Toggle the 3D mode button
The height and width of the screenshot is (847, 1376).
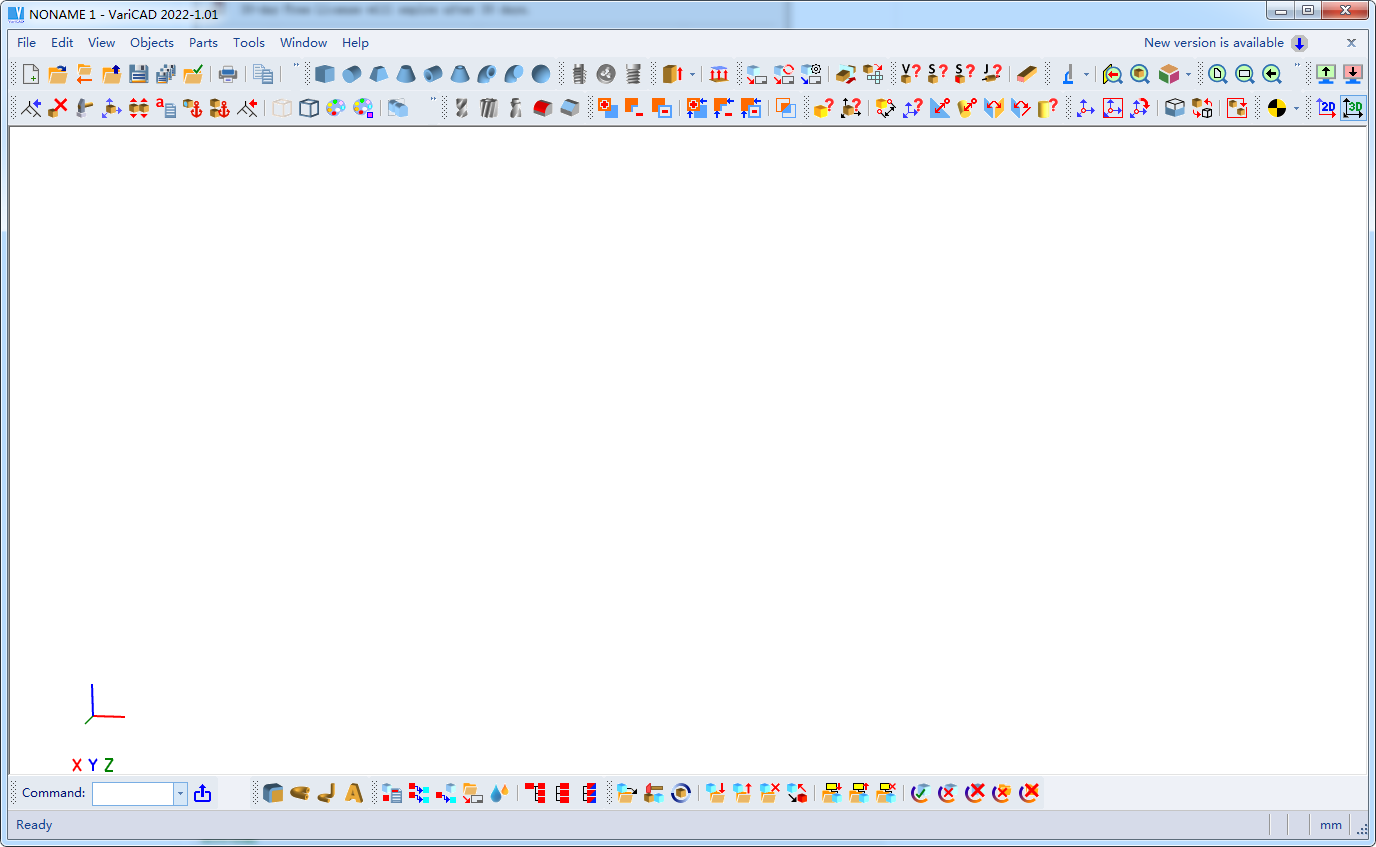point(1353,107)
